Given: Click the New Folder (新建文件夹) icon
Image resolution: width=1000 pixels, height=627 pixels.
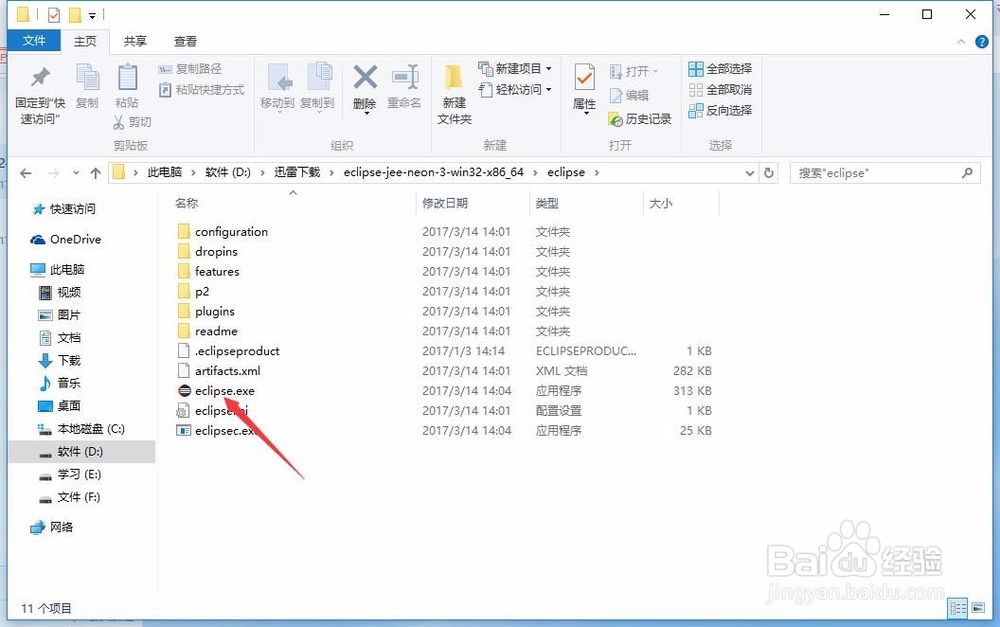Looking at the screenshot, I should click(x=453, y=88).
